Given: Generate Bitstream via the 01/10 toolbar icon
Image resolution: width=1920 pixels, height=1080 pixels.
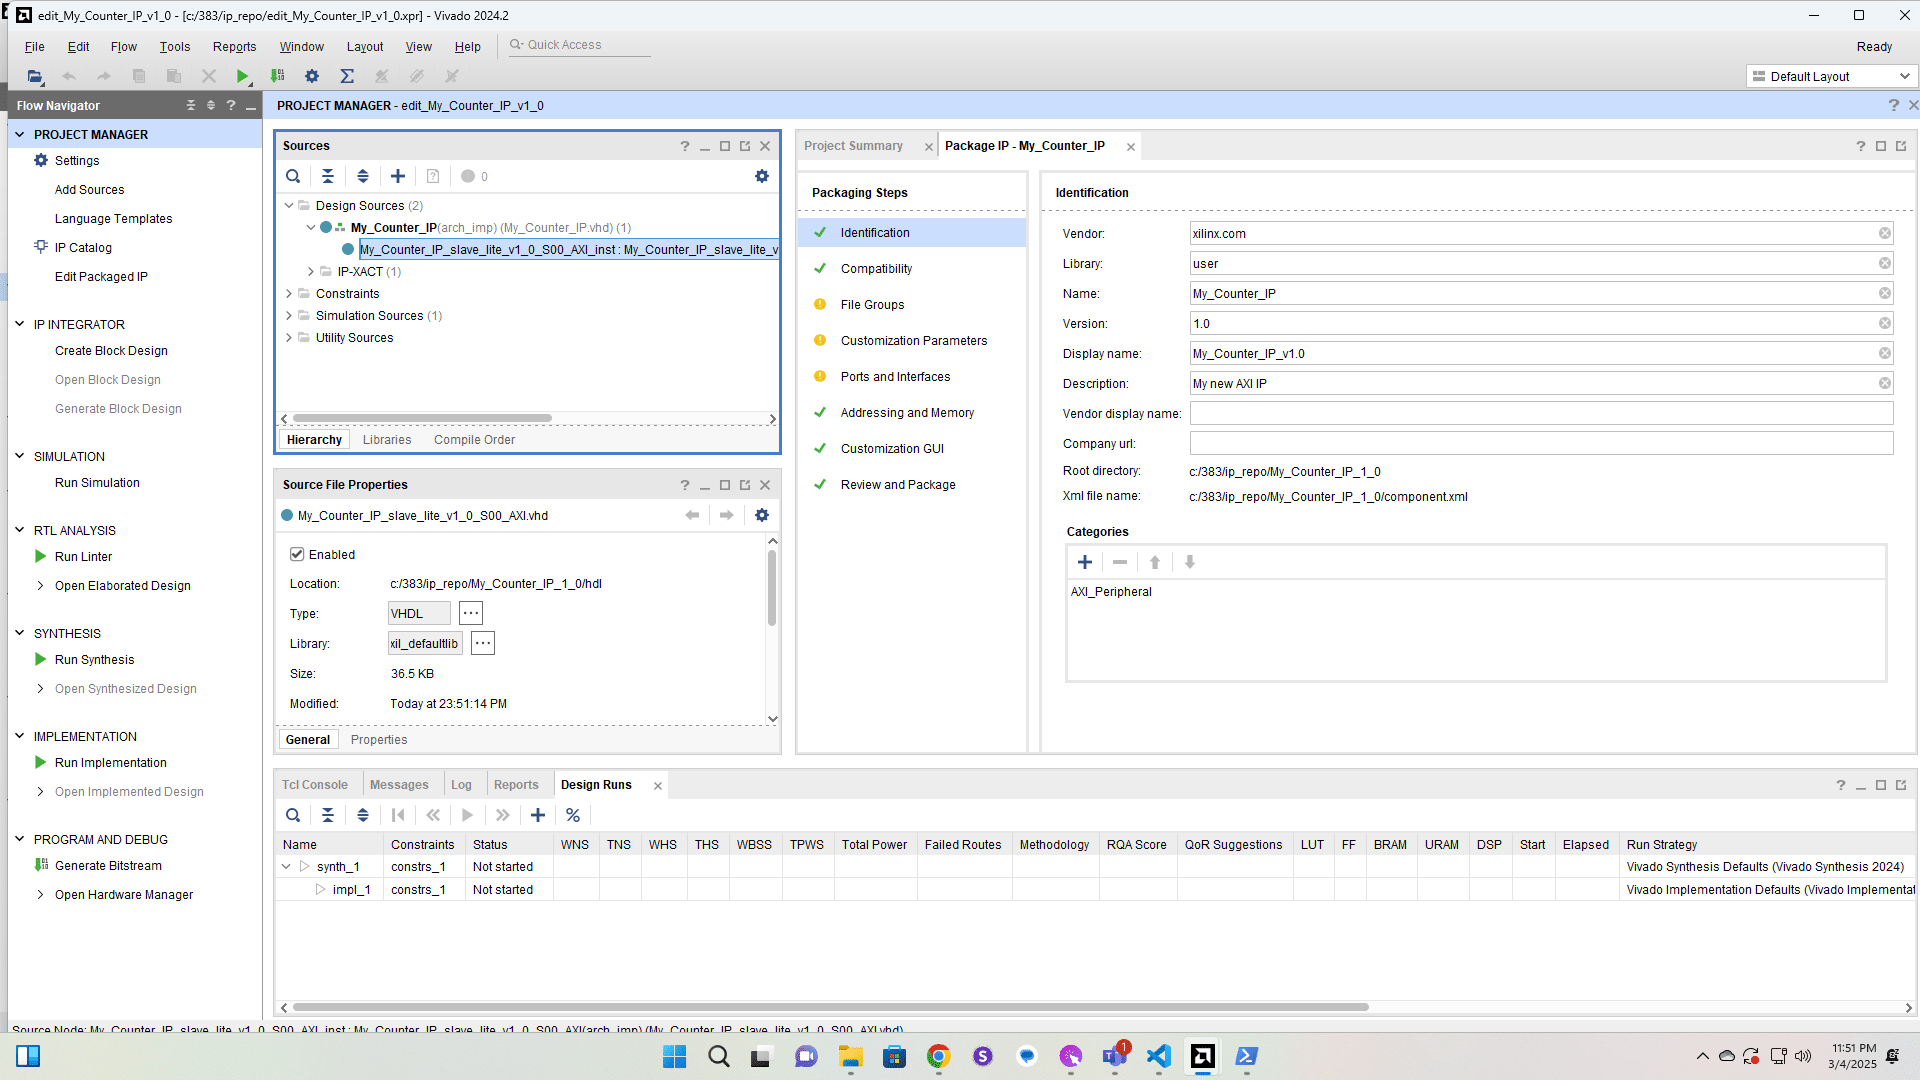Looking at the screenshot, I should (x=278, y=76).
